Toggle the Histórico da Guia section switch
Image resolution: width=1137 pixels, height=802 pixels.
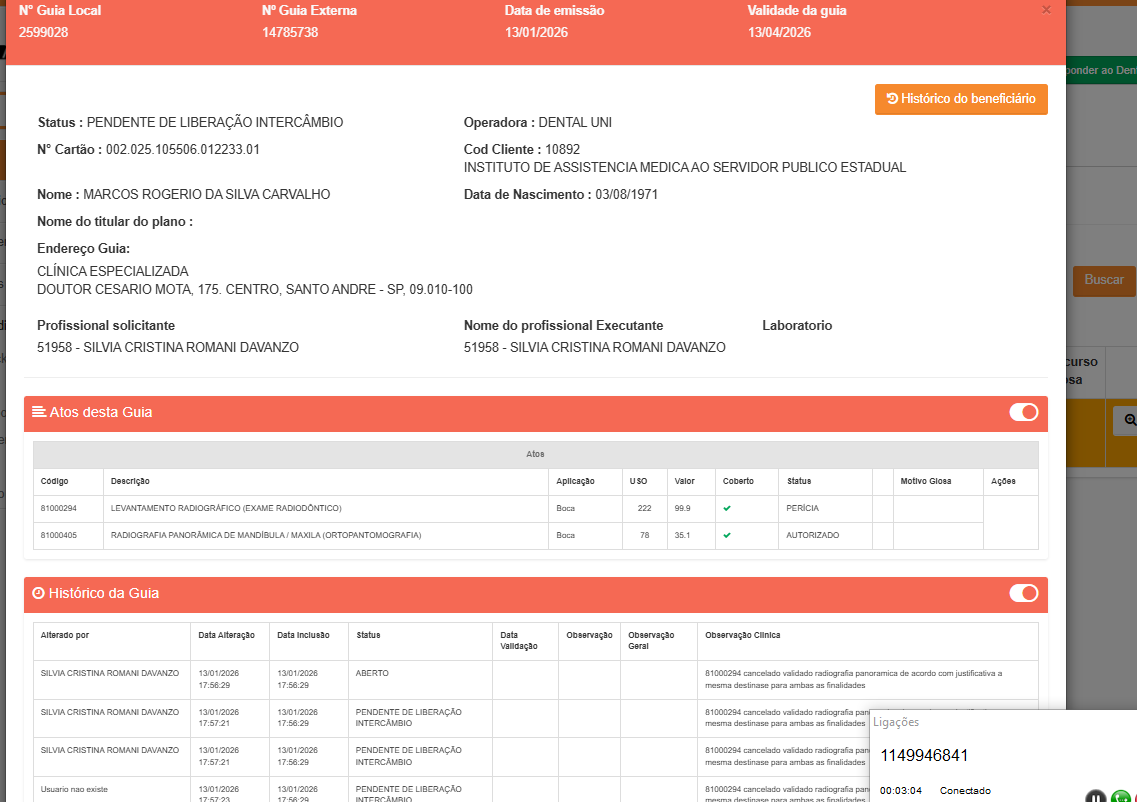[x=1023, y=593]
